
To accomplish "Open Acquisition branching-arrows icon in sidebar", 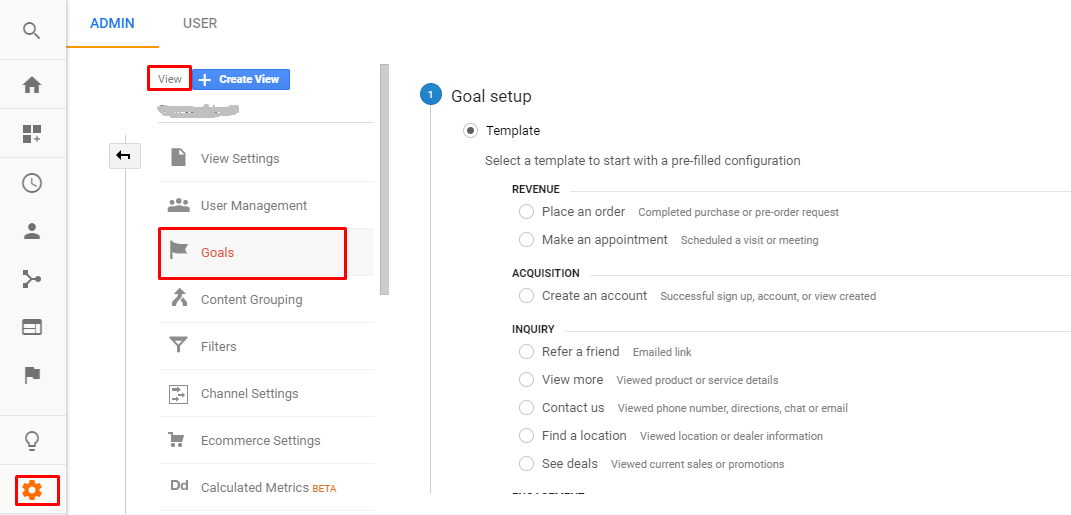I will (x=32, y=279).
